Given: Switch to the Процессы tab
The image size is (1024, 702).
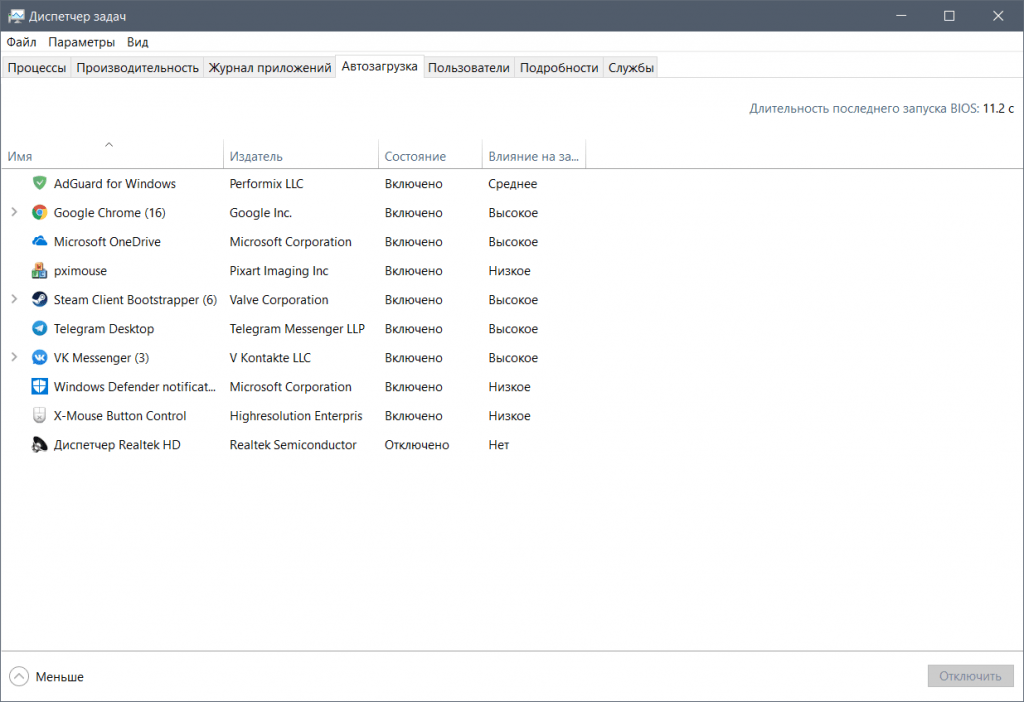Looking at the screenshot, I should [x=37, y=68].
